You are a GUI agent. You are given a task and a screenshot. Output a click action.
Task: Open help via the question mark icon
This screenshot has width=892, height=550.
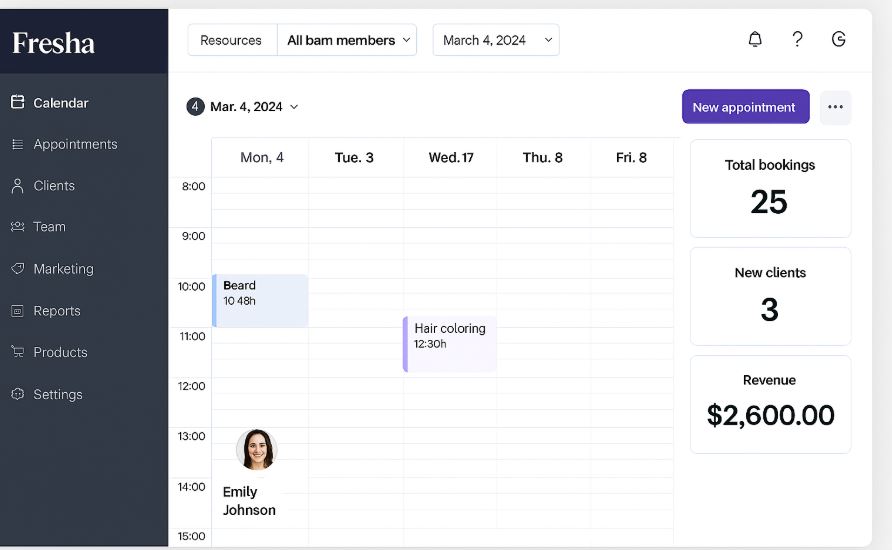click(x=798, y=39)
